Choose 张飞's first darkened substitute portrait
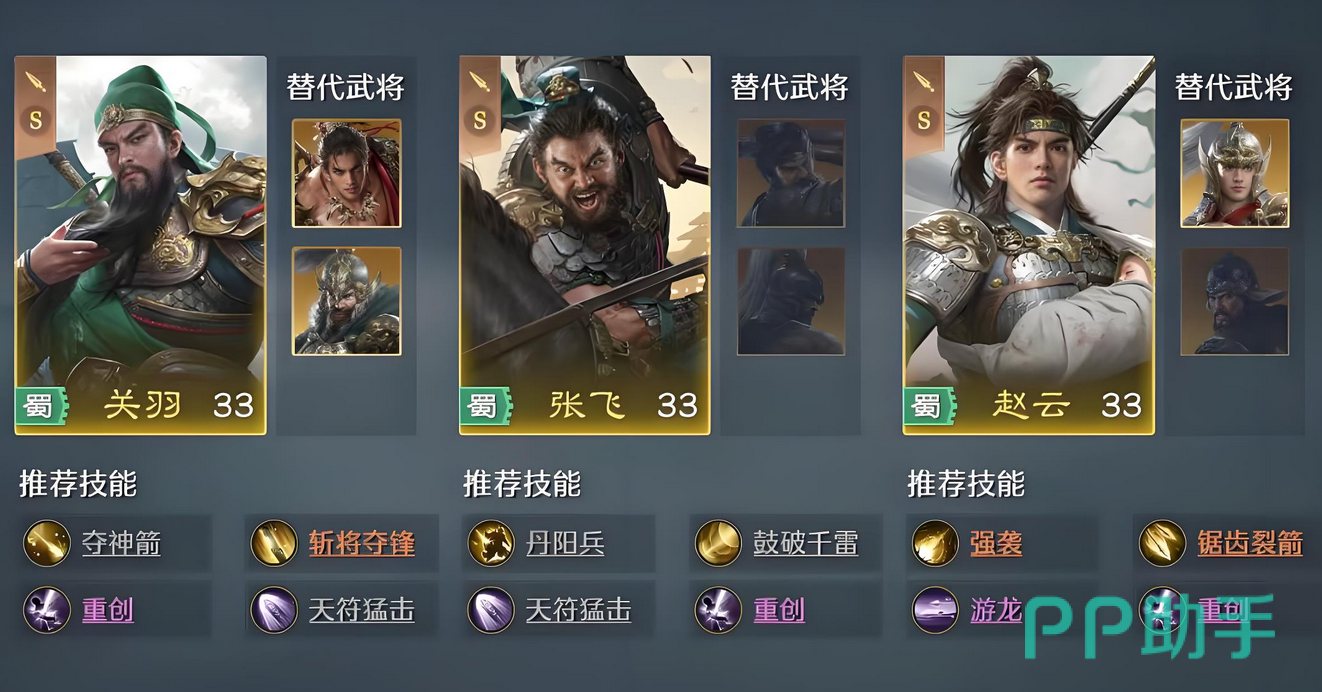1322x692 pixels. pos(791,173)
